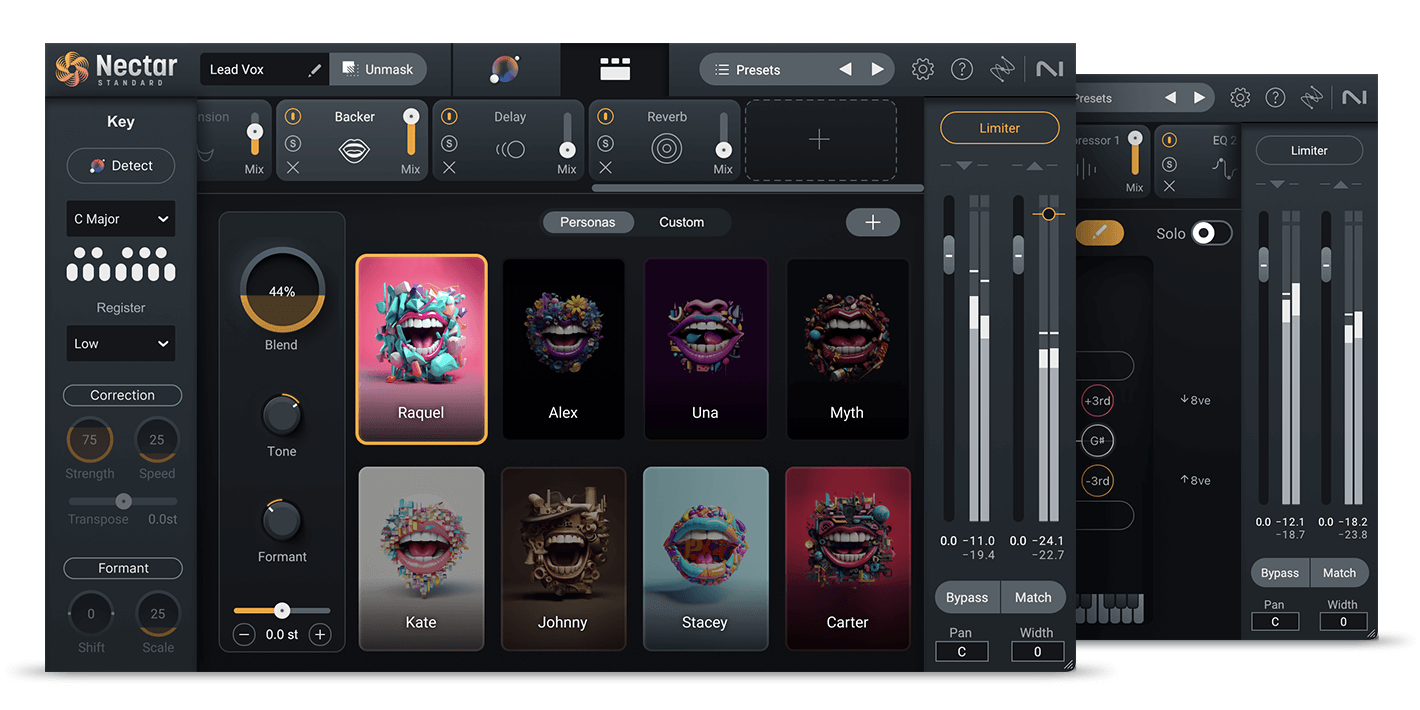This screenshot has width=1420, height=710.
Task: Click the Native Instruments logo in front window
Action: pyautogui.click(x=1049, y=69)
